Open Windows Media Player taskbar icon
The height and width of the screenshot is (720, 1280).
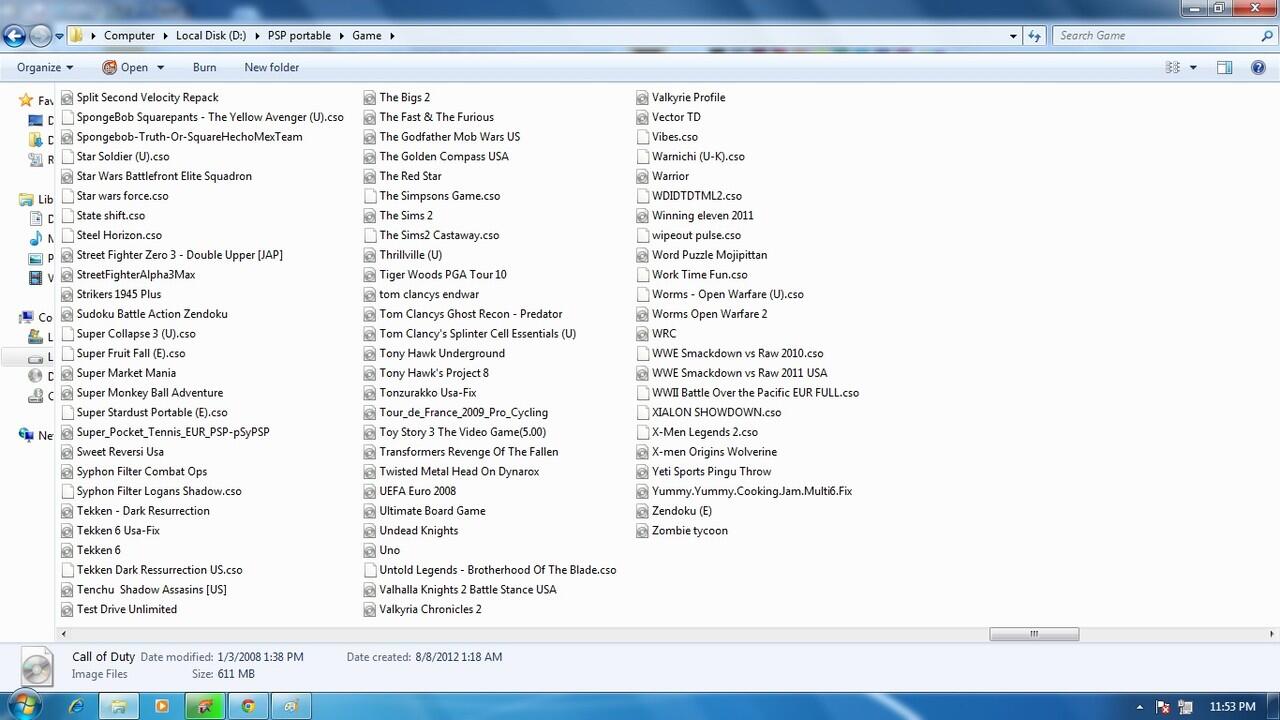point(161,706)
